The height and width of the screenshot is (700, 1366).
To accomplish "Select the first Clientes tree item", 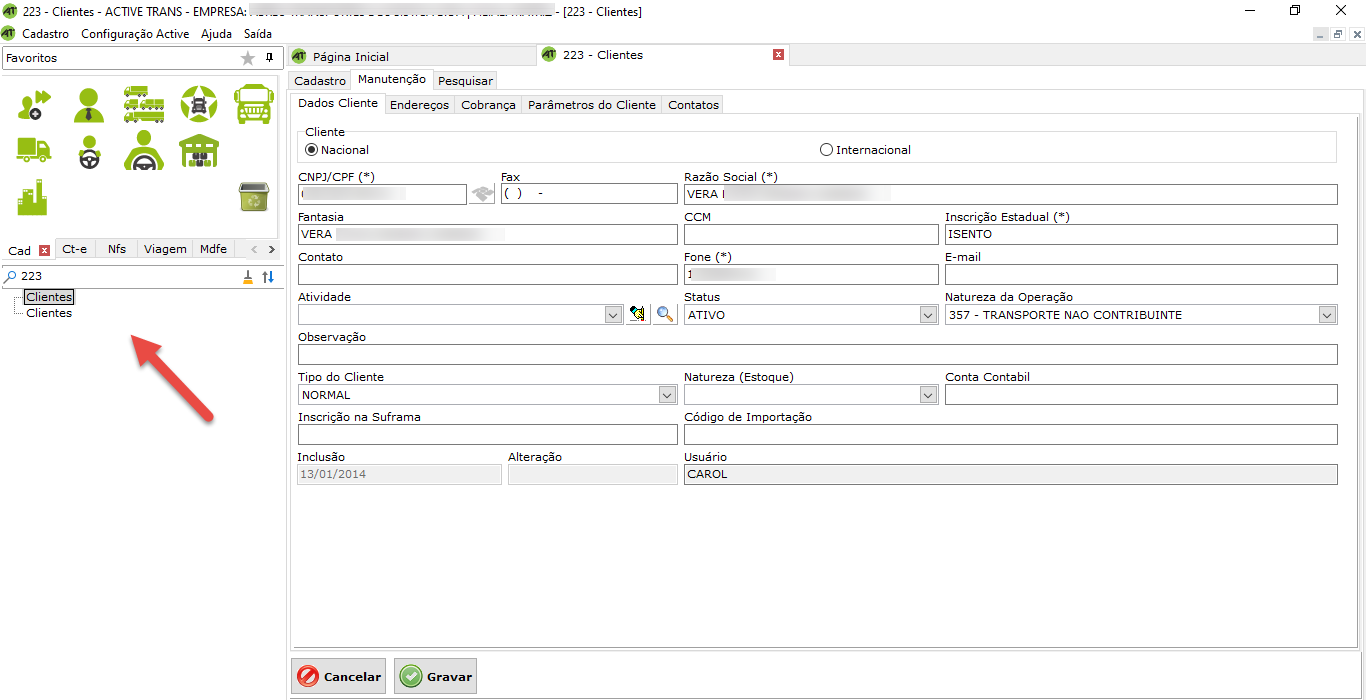I will click(49, 297).
